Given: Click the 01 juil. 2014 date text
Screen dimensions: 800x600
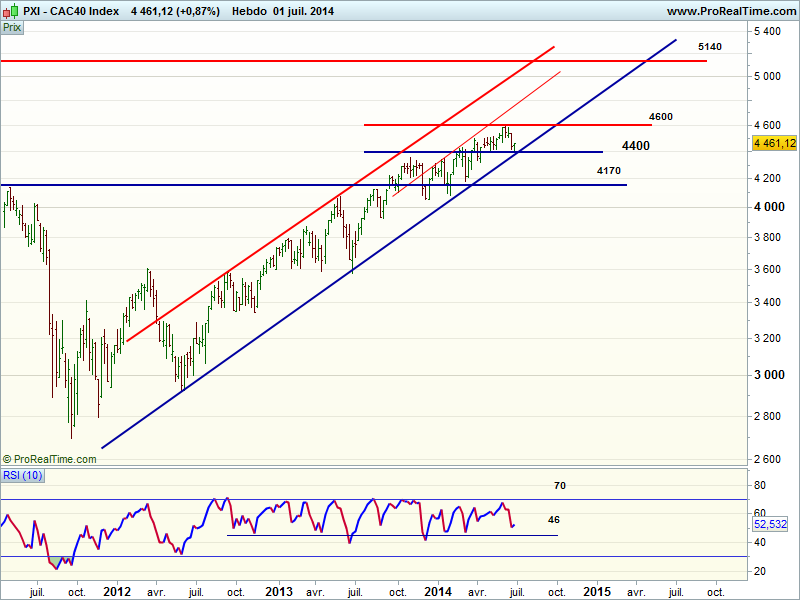Looking at the screenshot, I should pyautogui.click(x=302, y=12).
